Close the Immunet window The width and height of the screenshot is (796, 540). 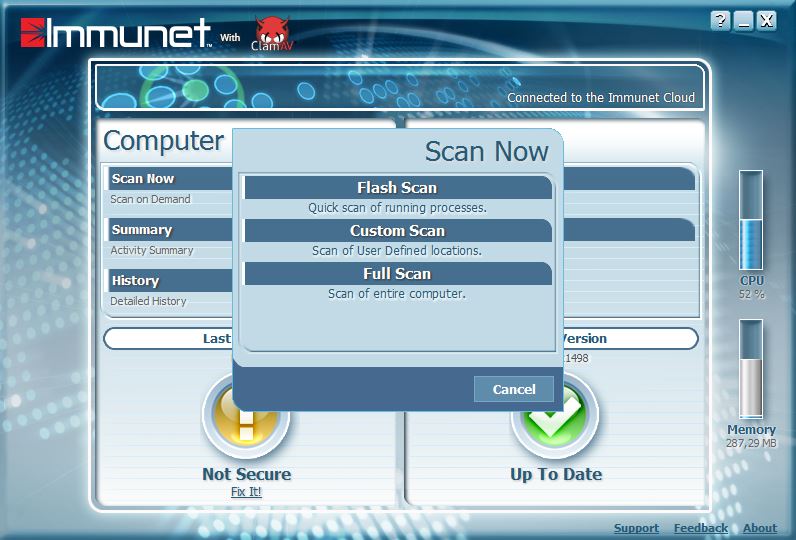pos(767,21)
